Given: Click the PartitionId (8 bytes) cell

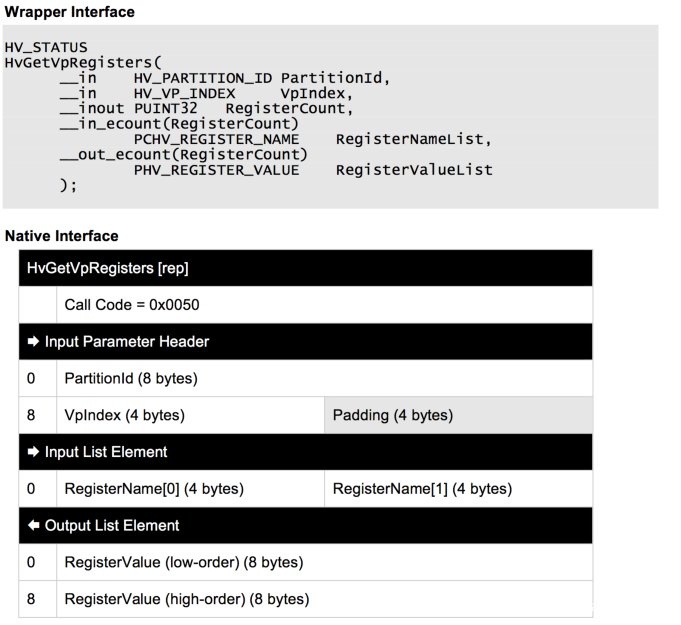Looking at the screenshot, I should tap(131, 379).
